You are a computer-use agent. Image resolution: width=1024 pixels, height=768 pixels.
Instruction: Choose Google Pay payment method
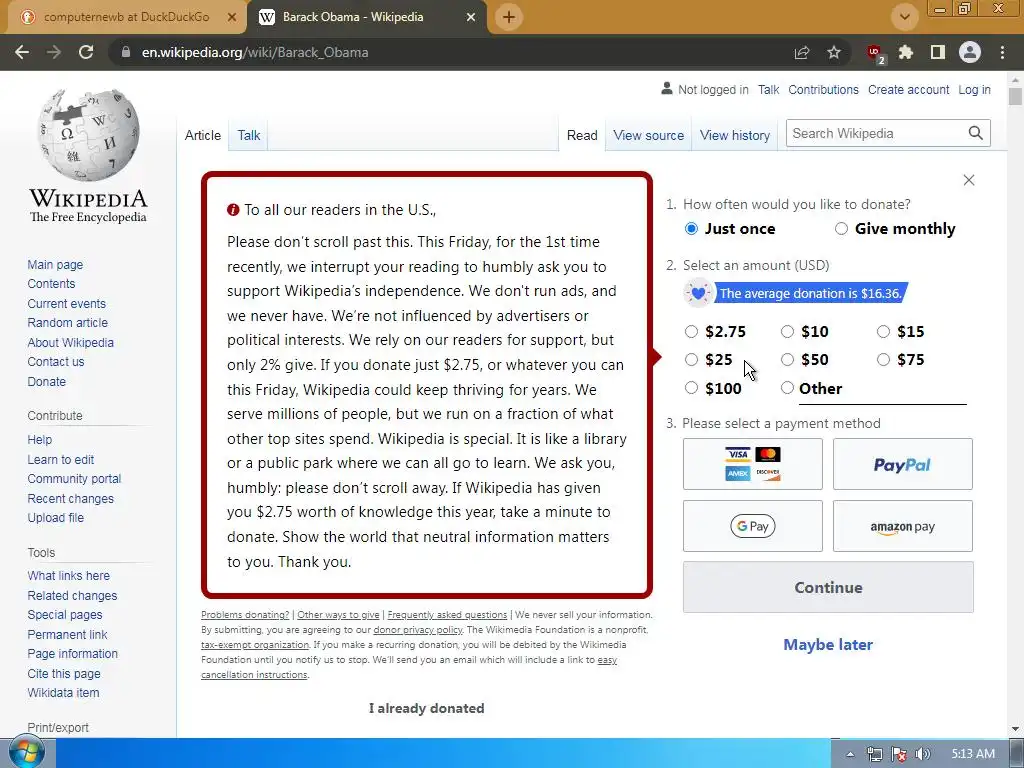point(752,526)
